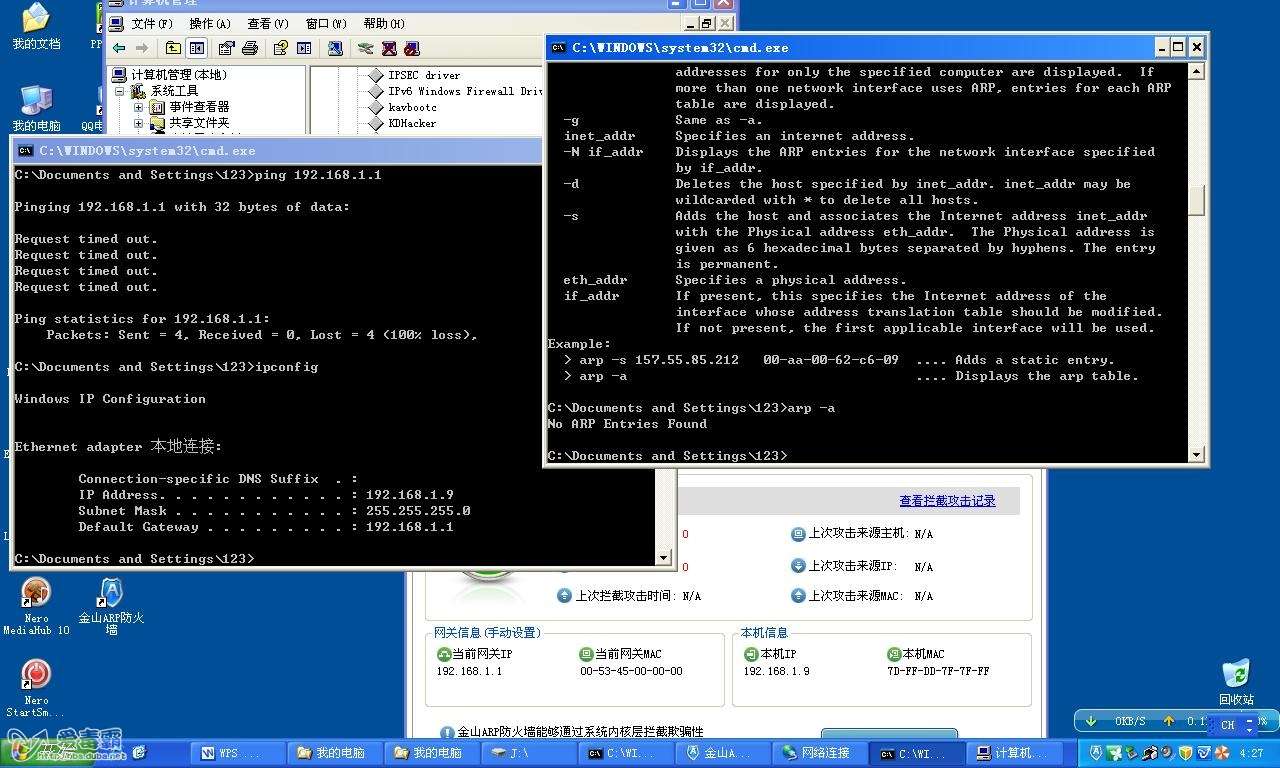Click the 查看拦截攻击记录 link
The height and width of the screenshot is (768, 1280).
click(946, 501)
